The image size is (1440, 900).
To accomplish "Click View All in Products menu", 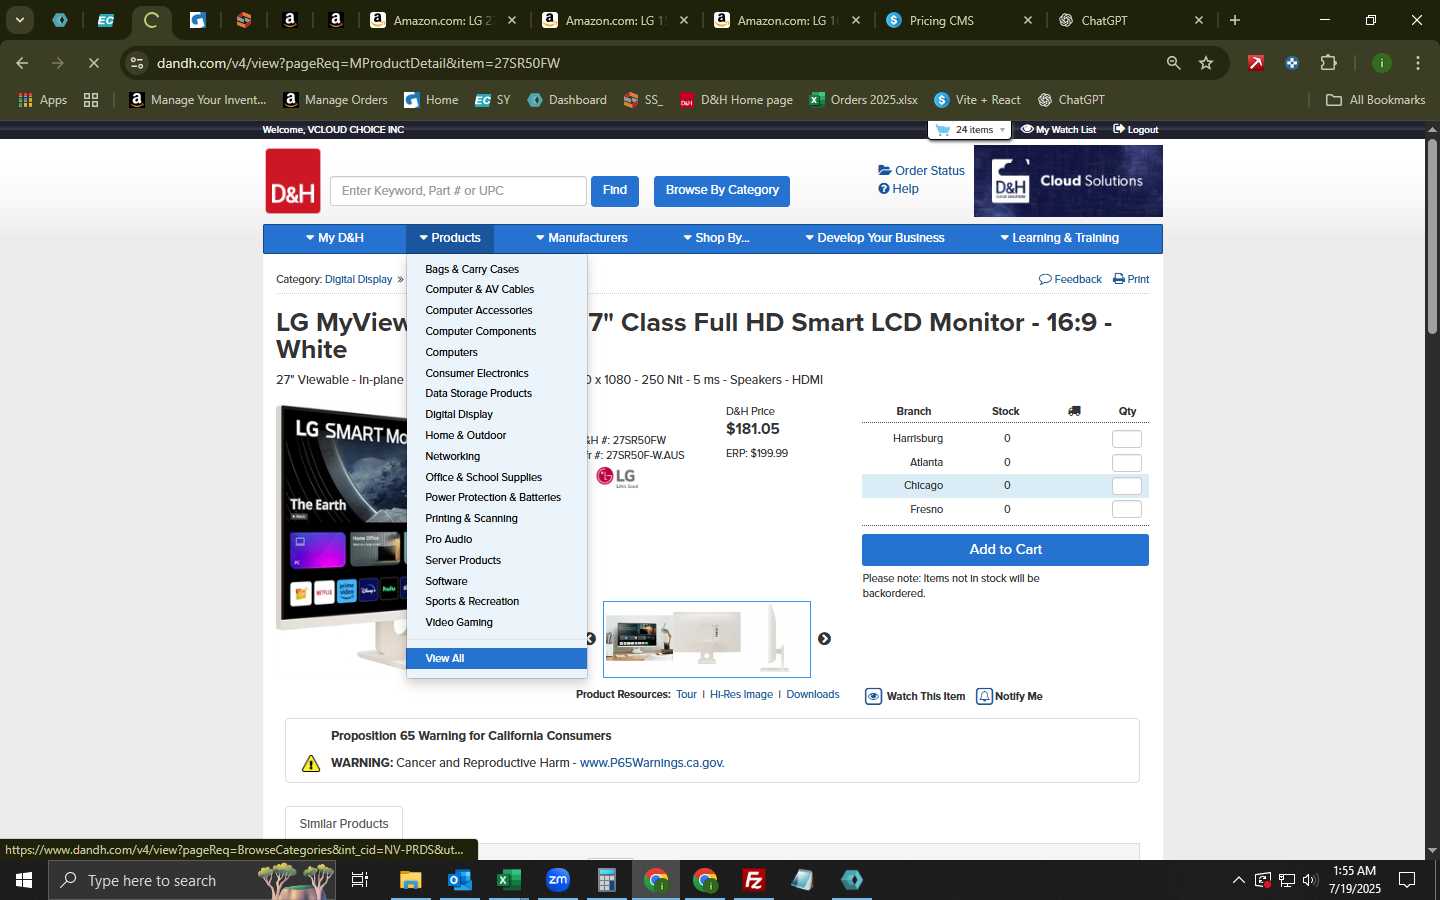I will pyautogui.click(x=497, y=659).
